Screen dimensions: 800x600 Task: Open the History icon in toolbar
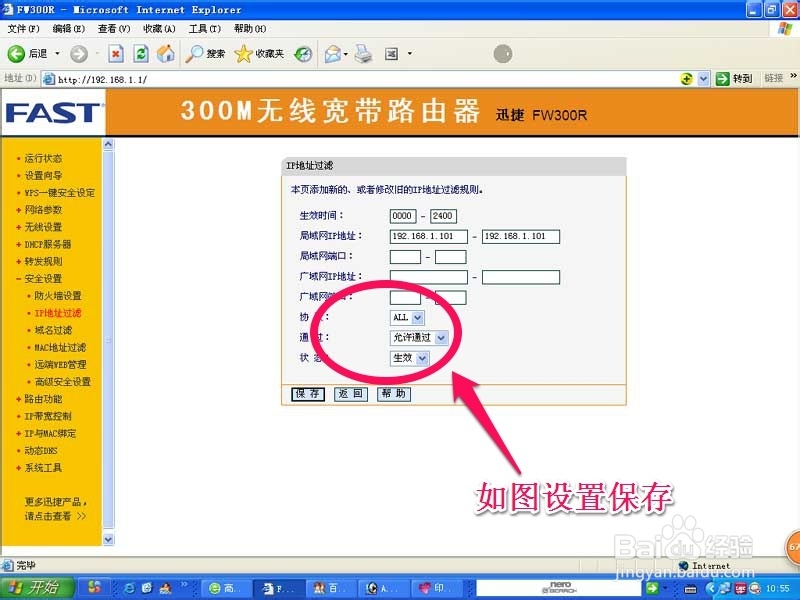[x=304, y=54]
